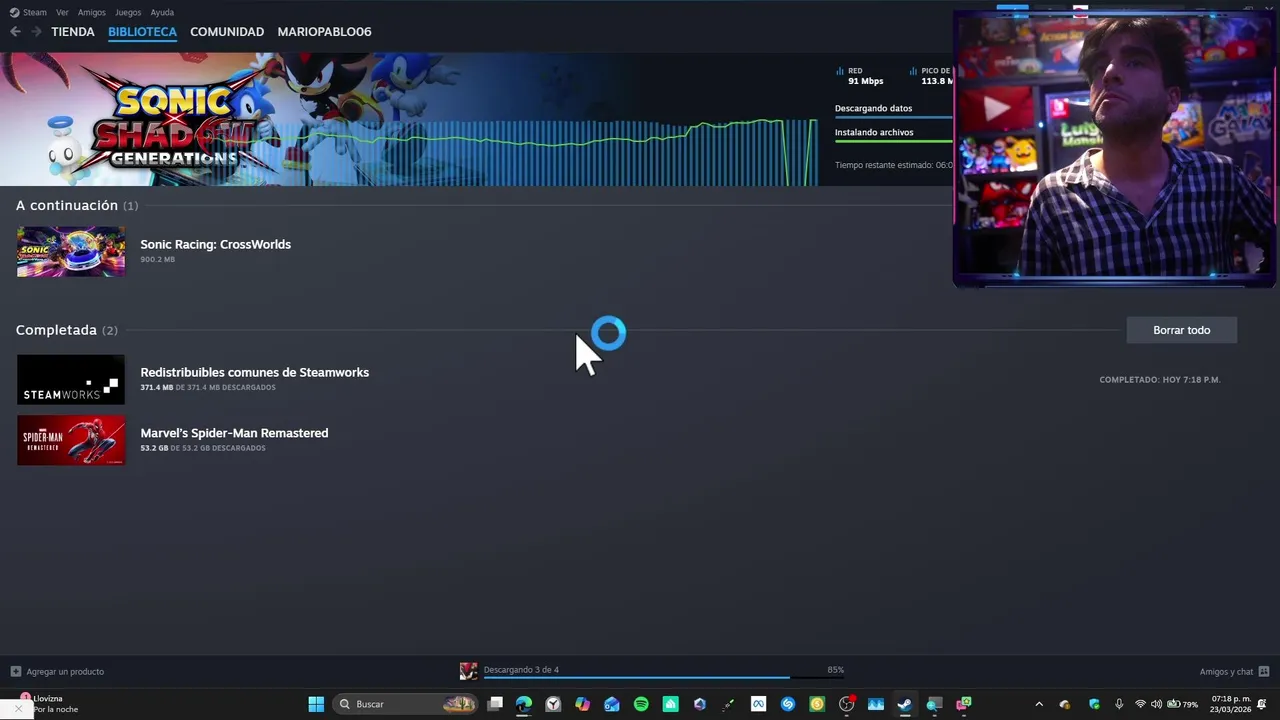This screenshot has width=1280, height=720.
Task: Click the Descargando datos progress bar
Action: [894, 118]
